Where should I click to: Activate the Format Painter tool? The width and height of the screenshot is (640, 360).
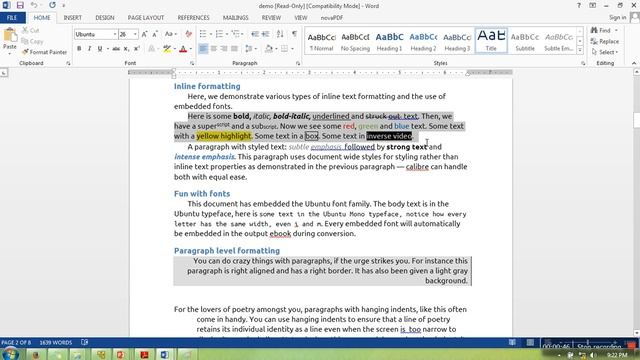(x=44, y=52)
